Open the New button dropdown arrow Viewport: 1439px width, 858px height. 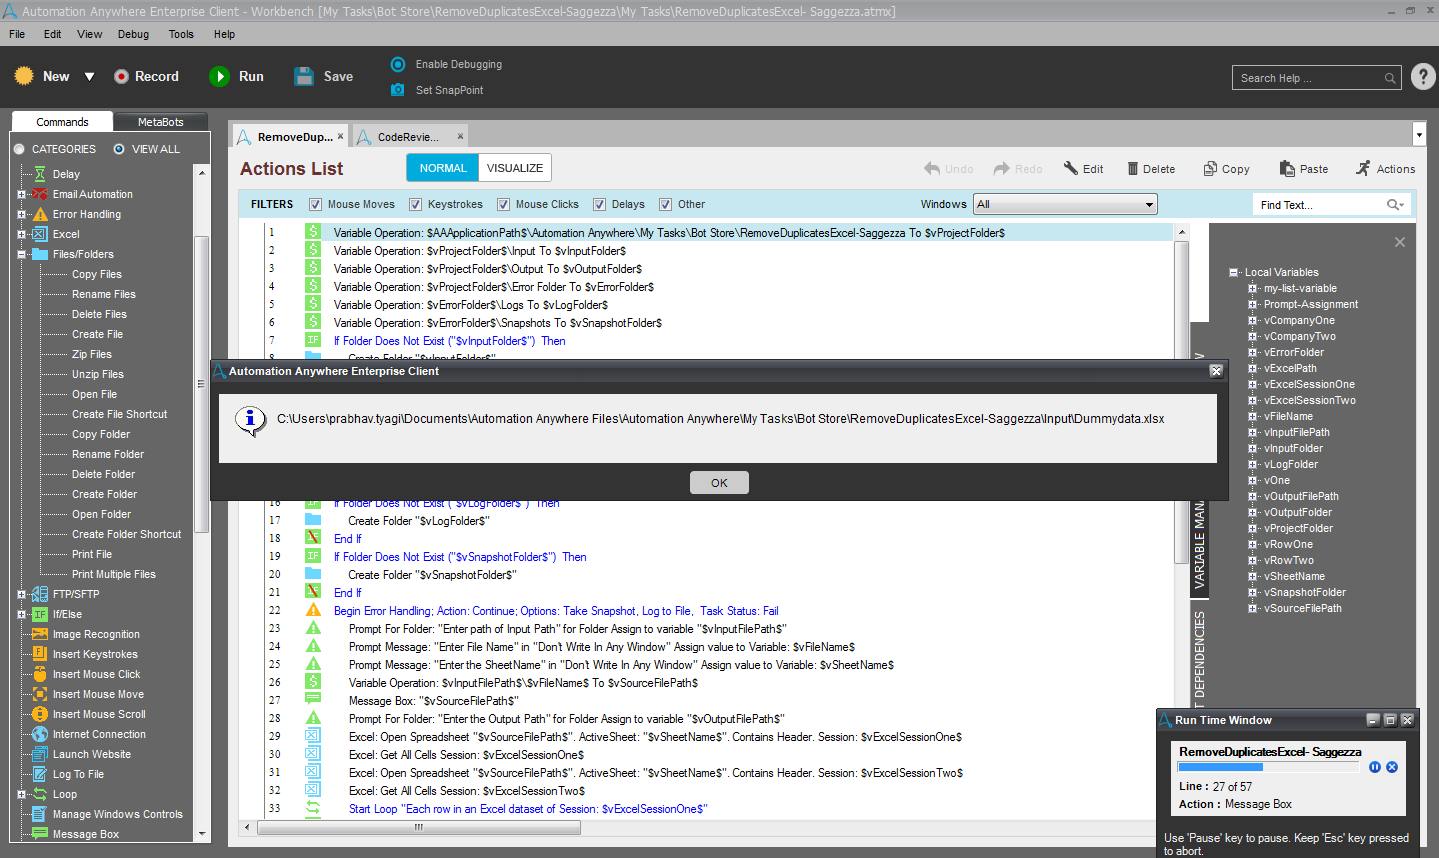point(89,77)
